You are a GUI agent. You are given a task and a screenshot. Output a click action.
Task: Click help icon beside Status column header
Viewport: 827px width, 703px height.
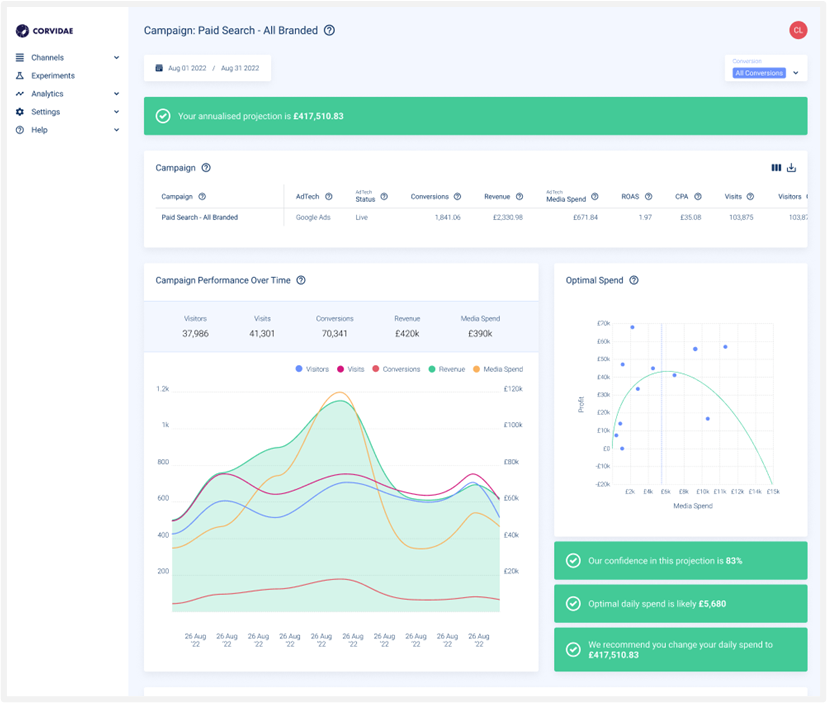point(384,197)
